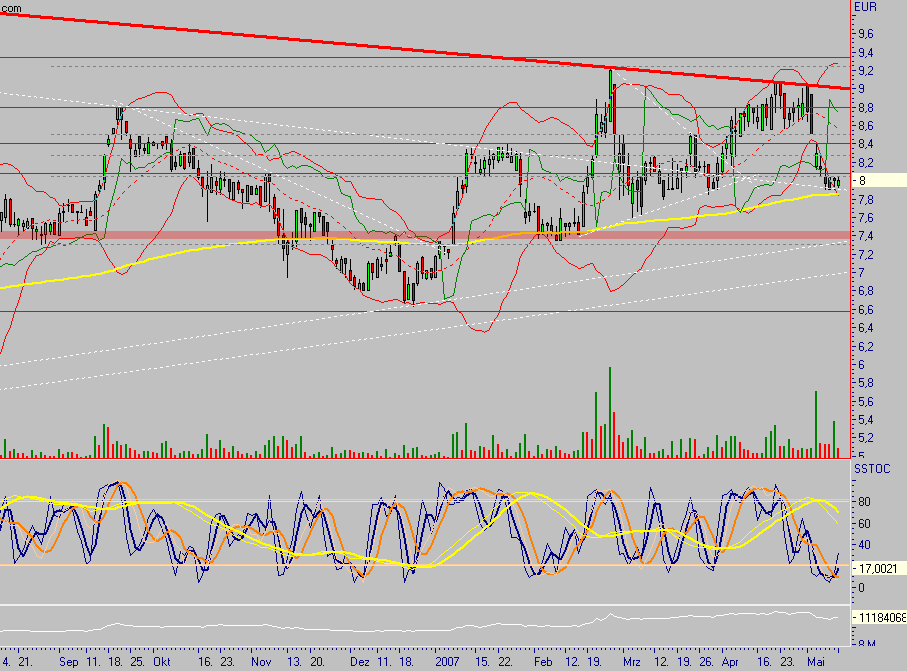907x671 pixels.
Task: Click the Mrz month label on time axis
Action: click(x=632, y=661)
